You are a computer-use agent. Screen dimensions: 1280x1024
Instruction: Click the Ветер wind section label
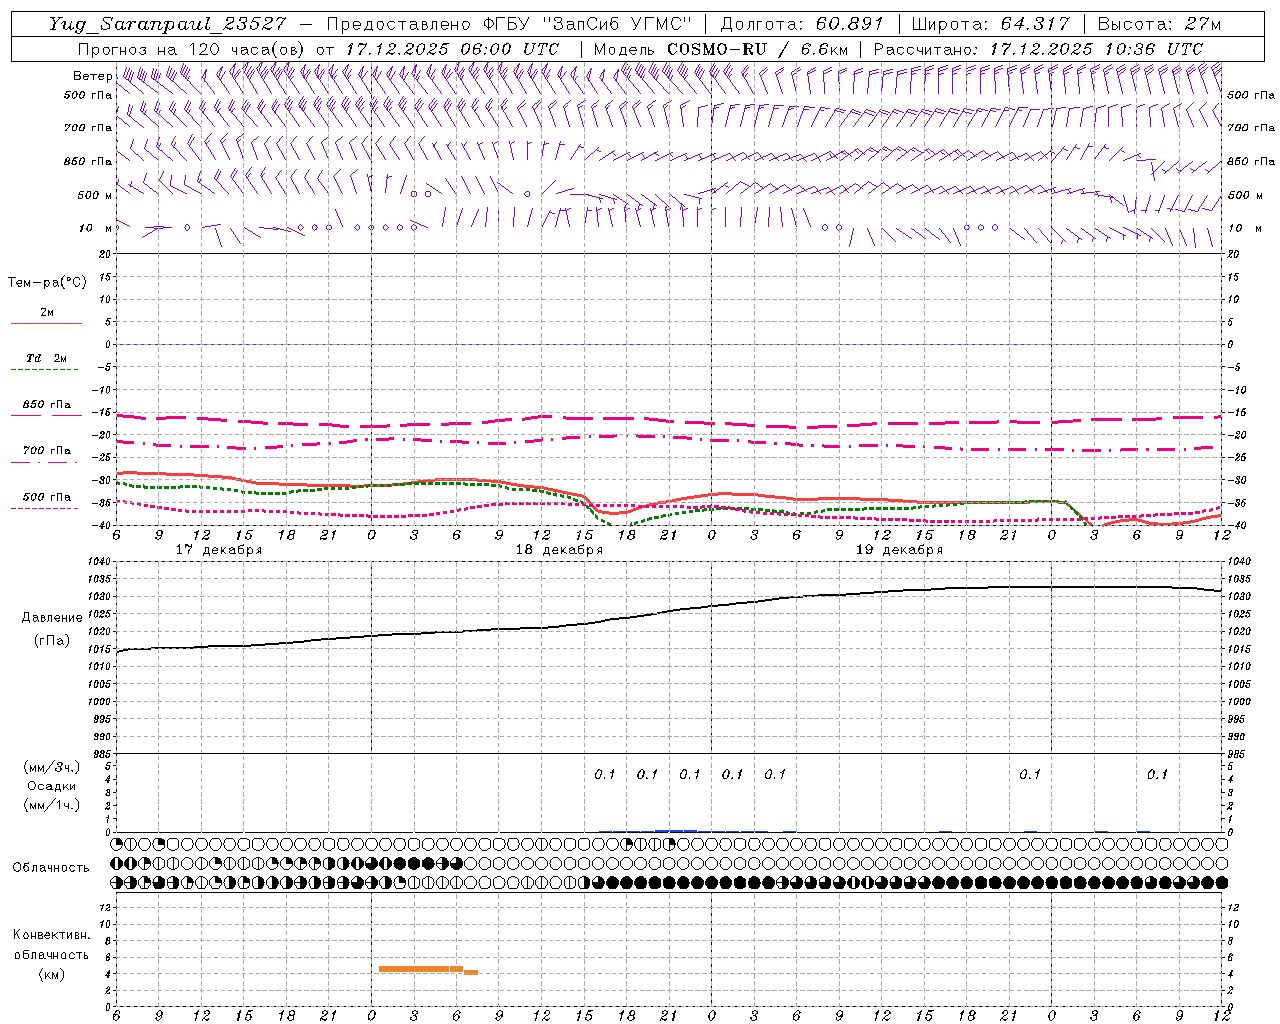92,76
